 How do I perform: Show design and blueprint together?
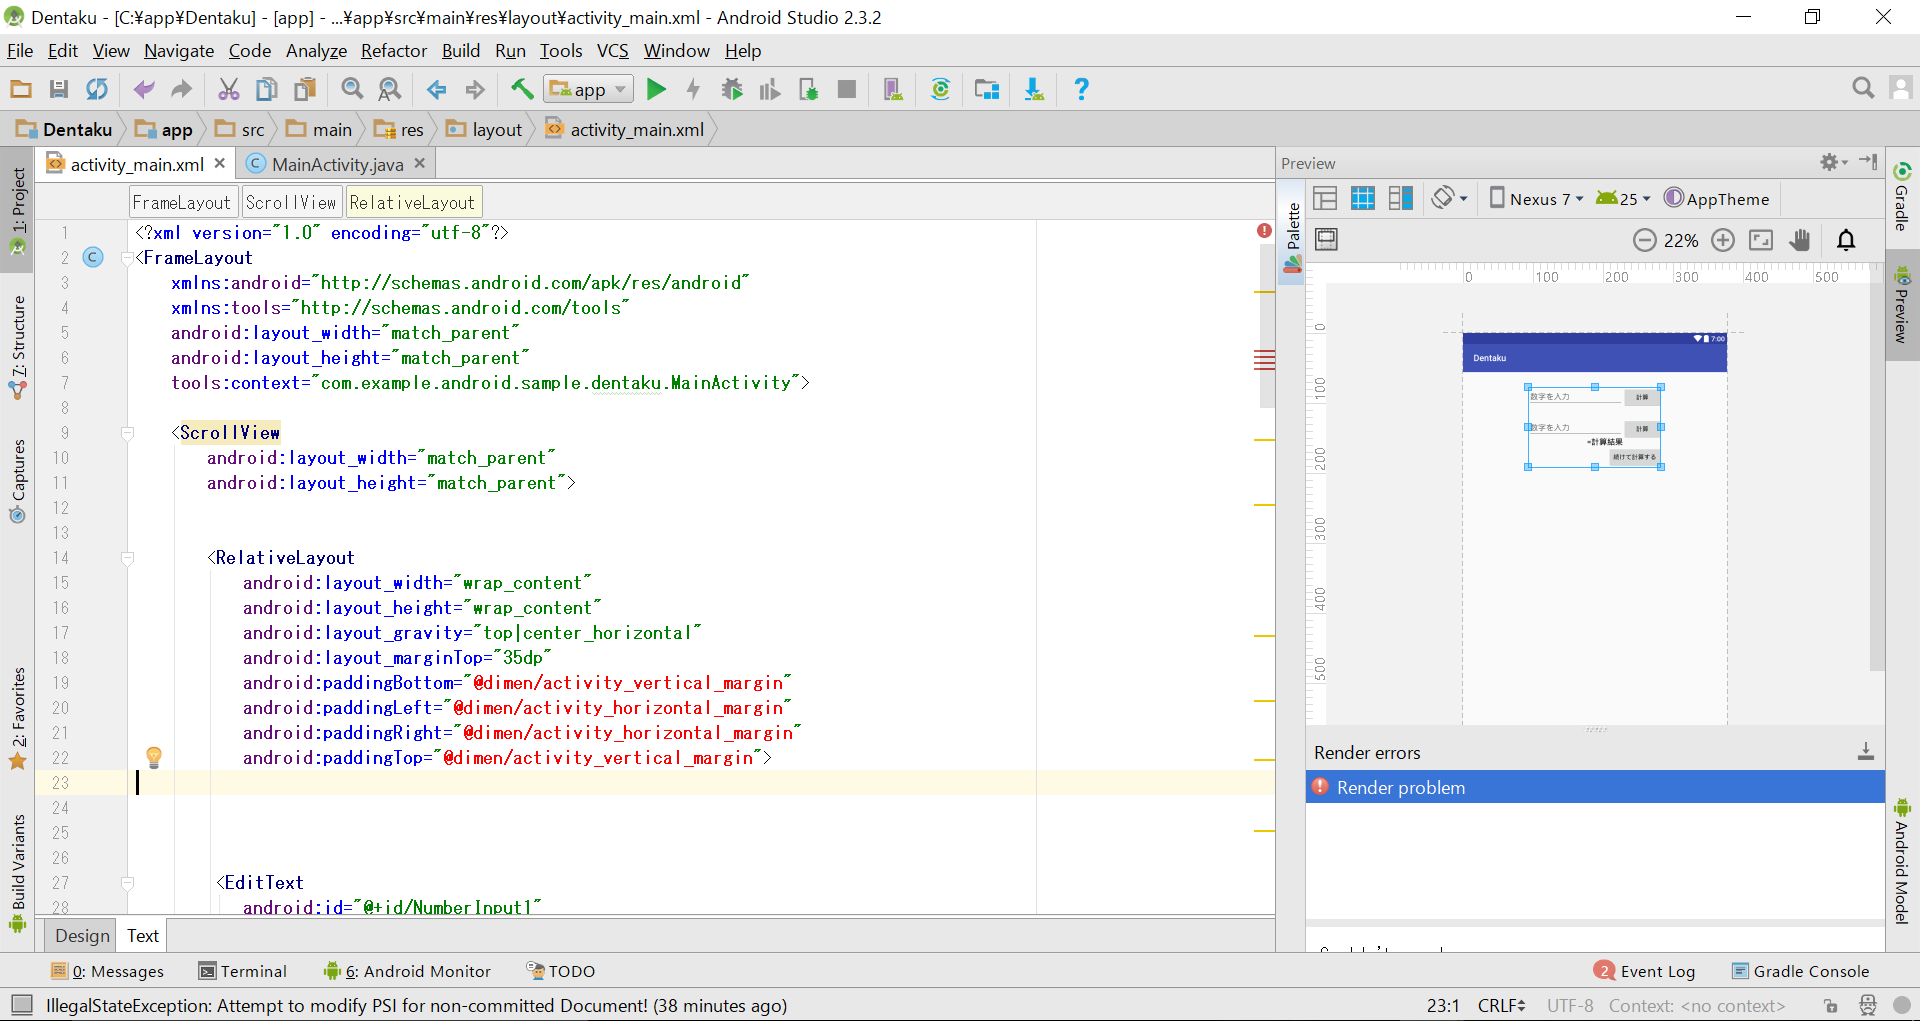1401,198
